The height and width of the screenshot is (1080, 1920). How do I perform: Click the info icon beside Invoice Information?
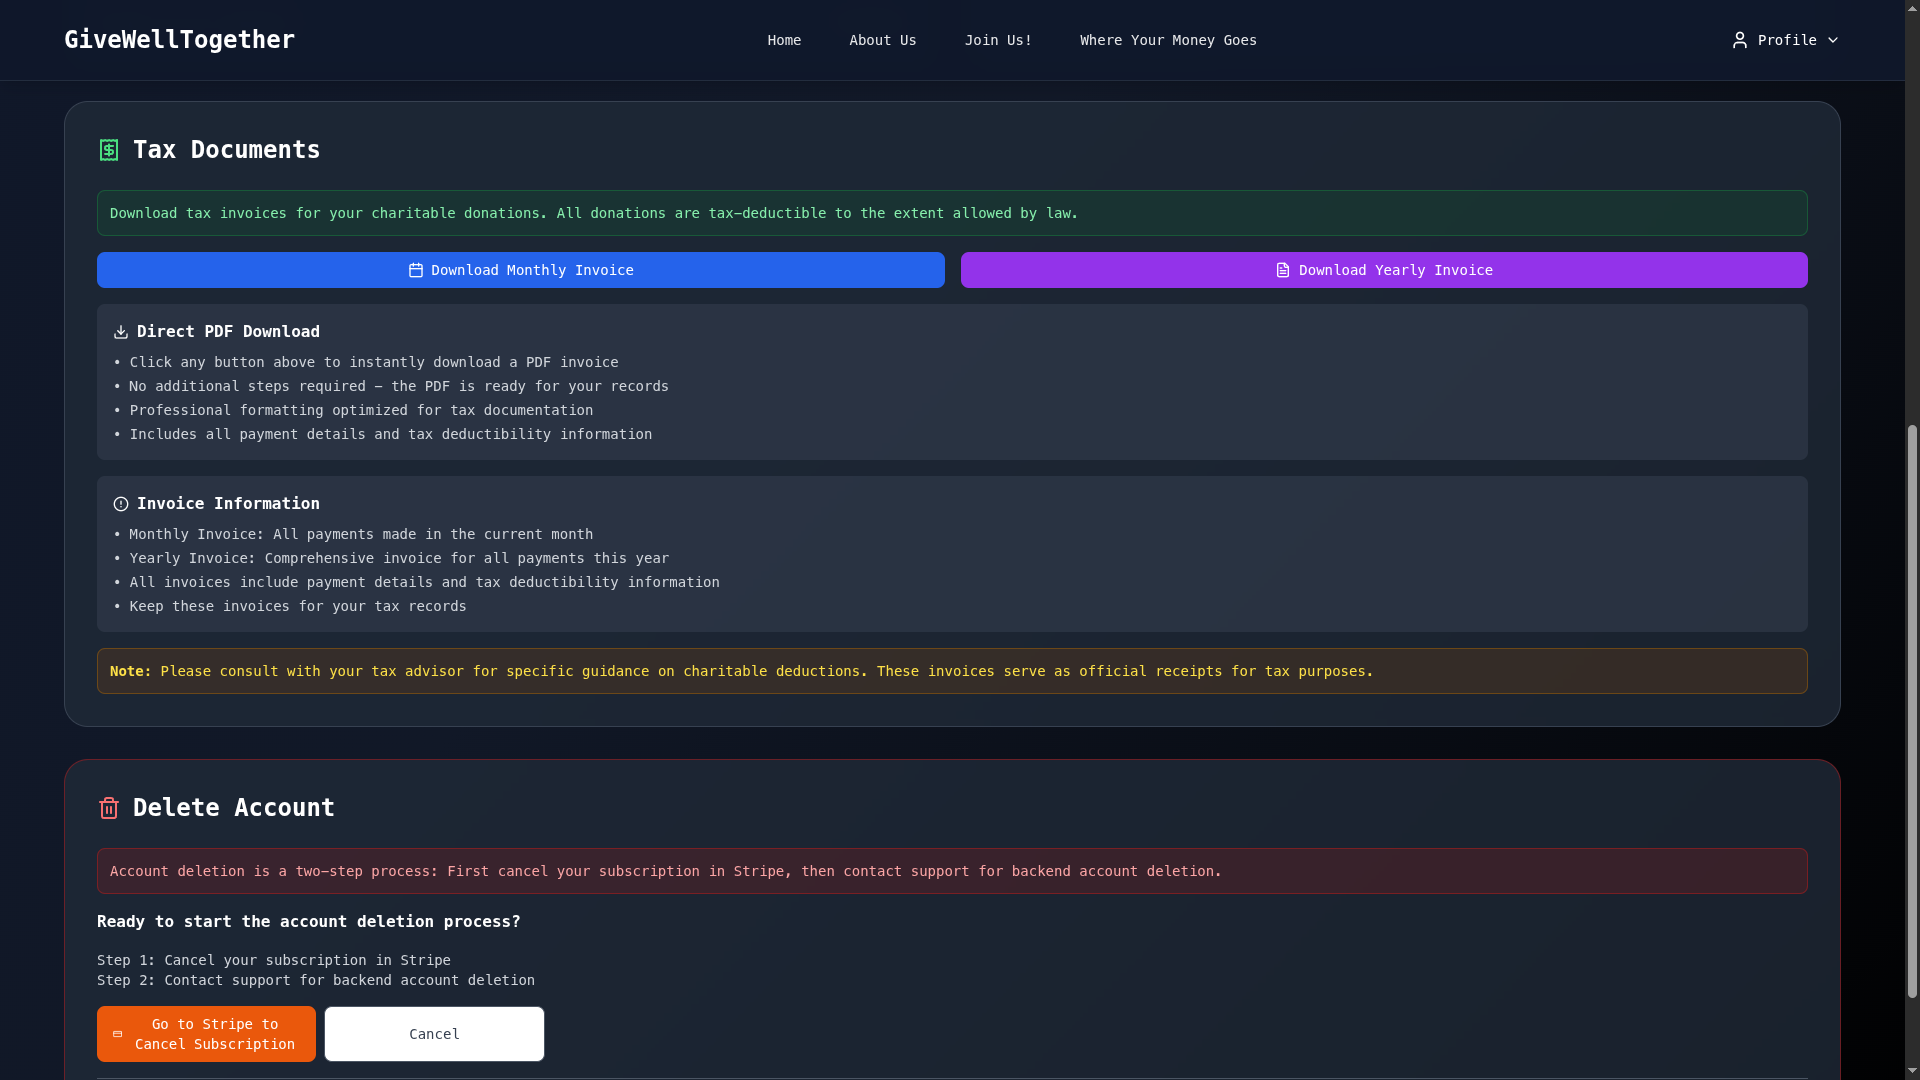(x=121, y=504)
